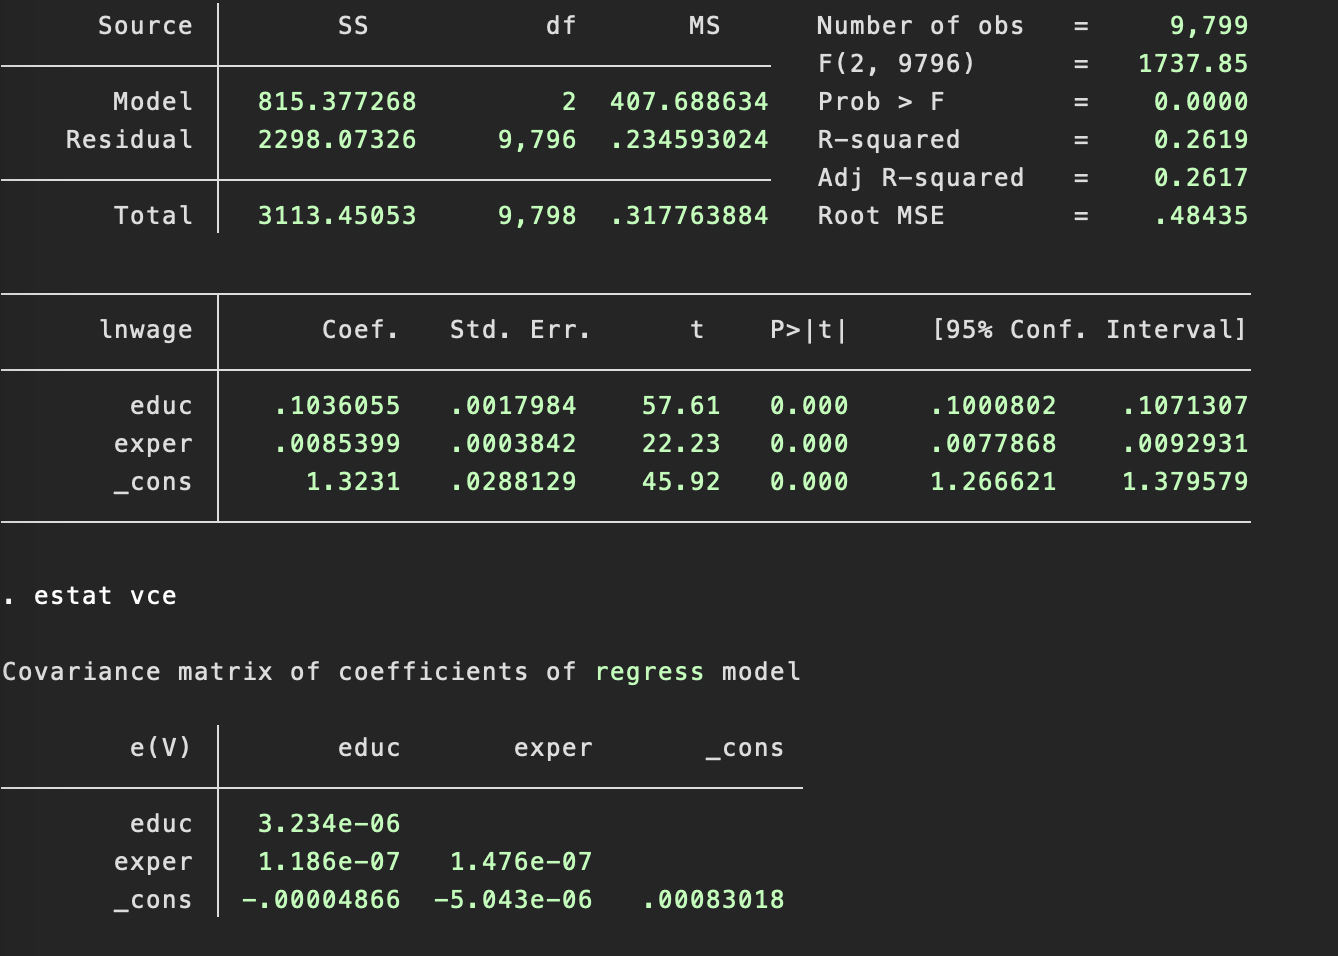Screen dimensions: 1338x956
Task: Click the Model sum of squares 815.377268
Action: tap(336, 101)
